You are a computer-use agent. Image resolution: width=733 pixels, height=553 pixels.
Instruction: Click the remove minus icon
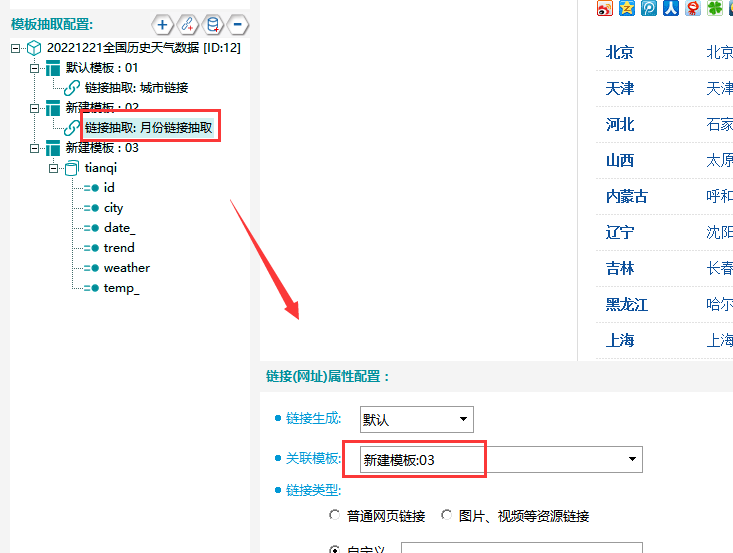[238, 24]
